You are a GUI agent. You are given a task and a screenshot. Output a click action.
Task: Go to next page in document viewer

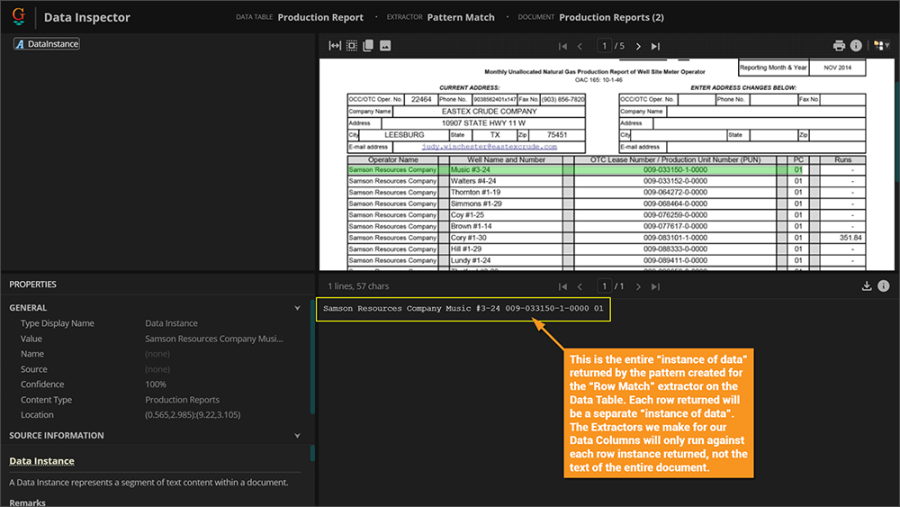point(639,46)
